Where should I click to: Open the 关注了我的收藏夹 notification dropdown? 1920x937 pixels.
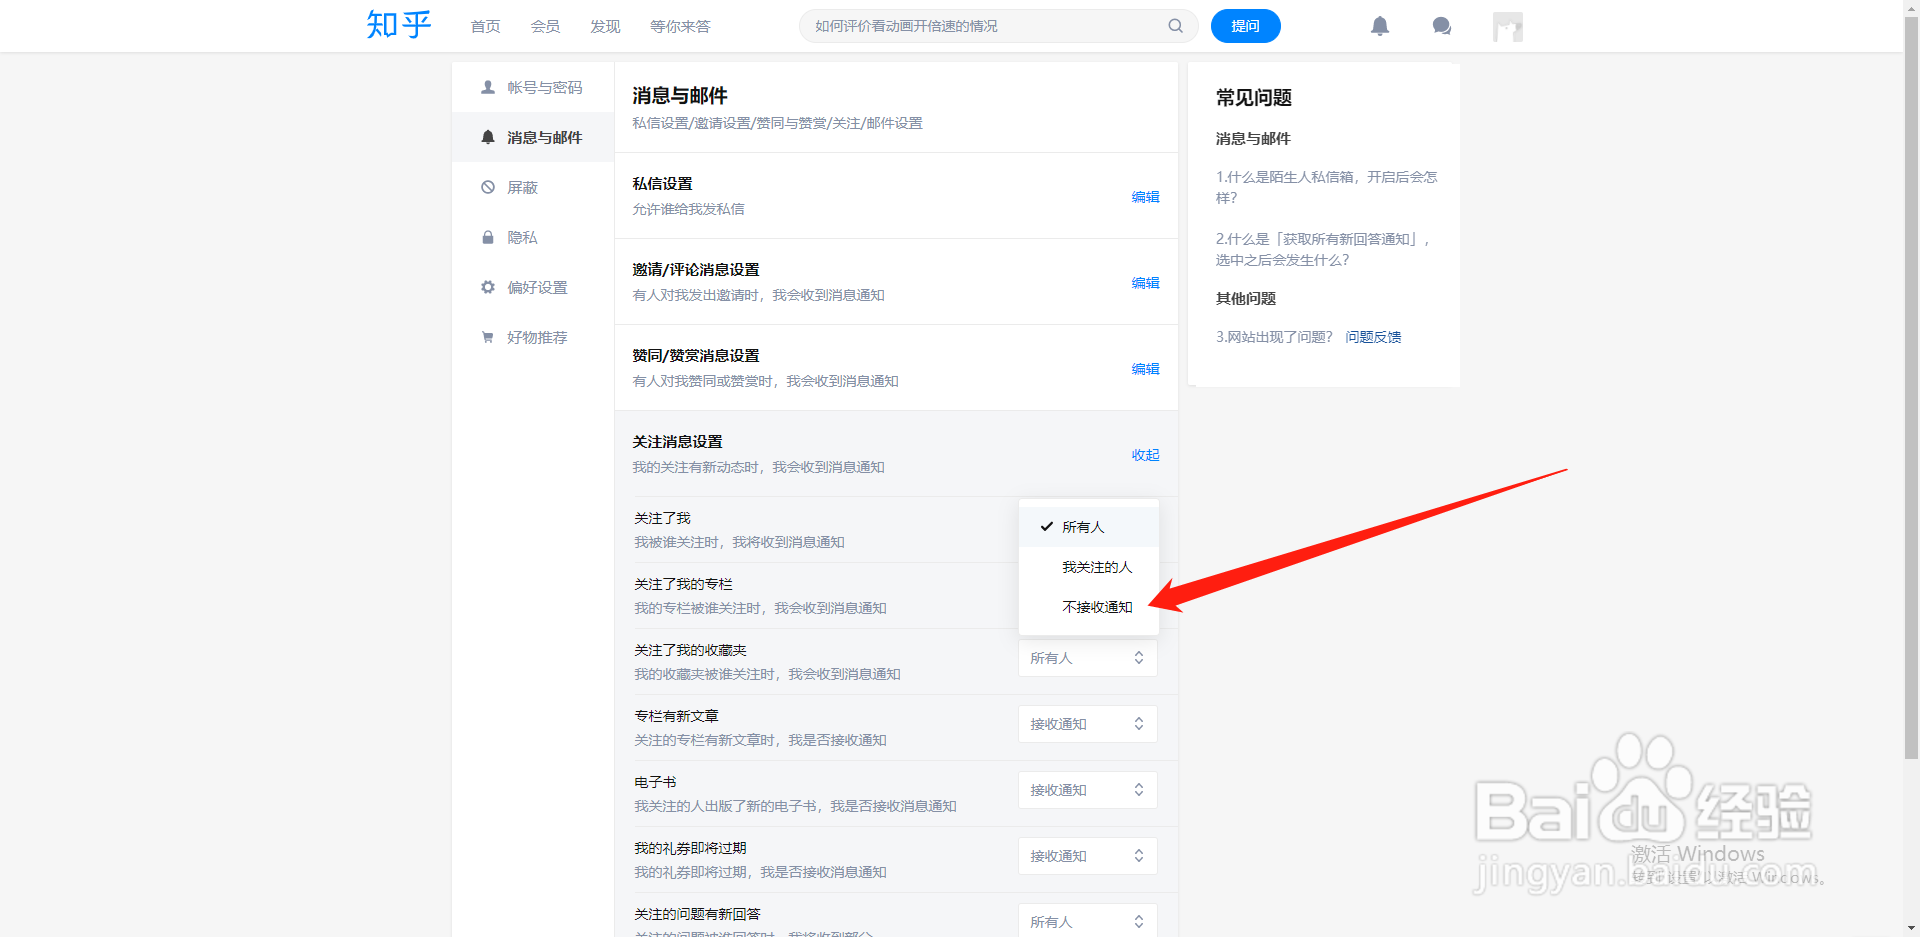(x=1087, y=657)
